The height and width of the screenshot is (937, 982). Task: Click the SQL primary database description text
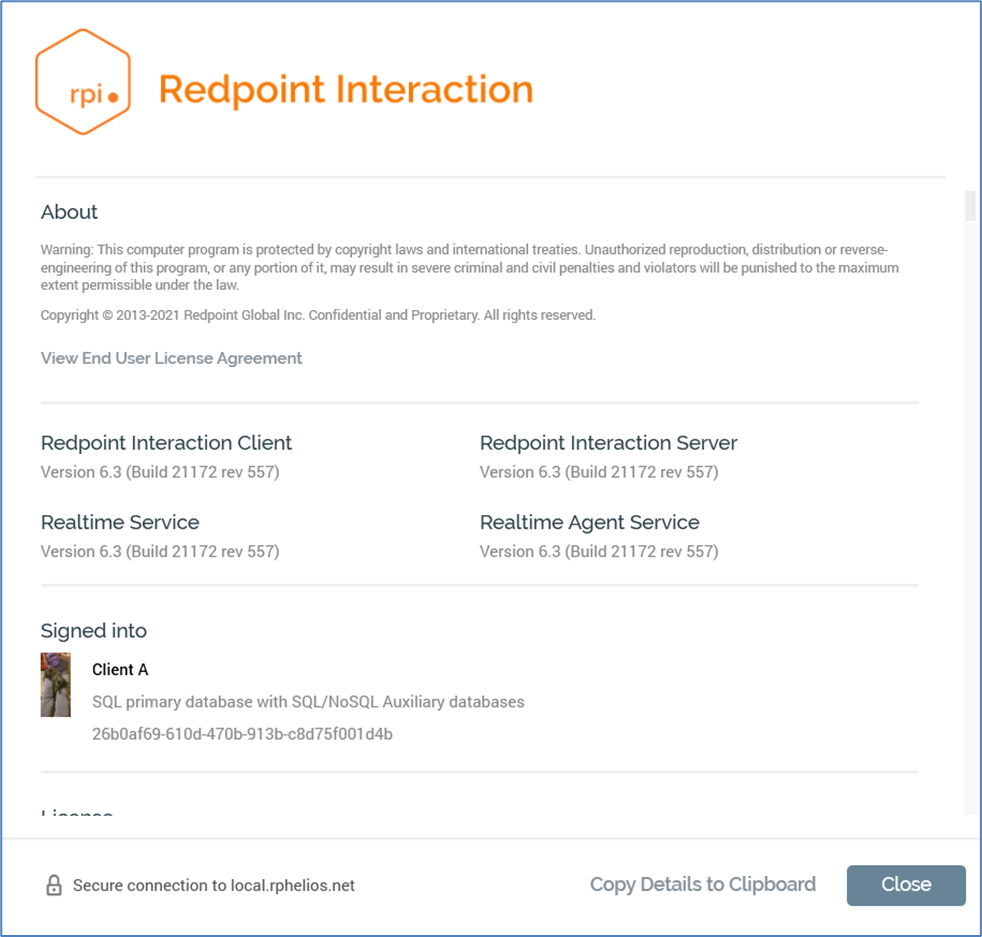(x=308, y=702)
